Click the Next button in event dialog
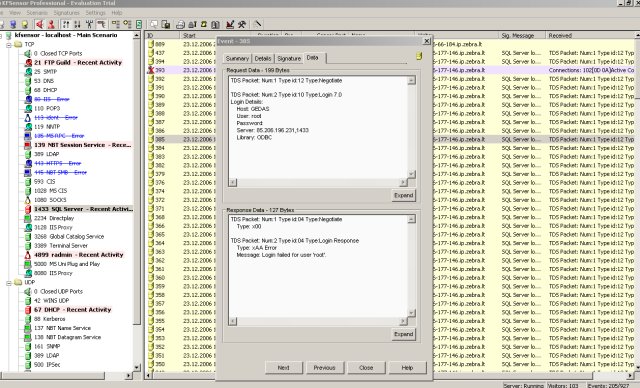Viewport: 640px width, 388px height. tap(284, 368)
